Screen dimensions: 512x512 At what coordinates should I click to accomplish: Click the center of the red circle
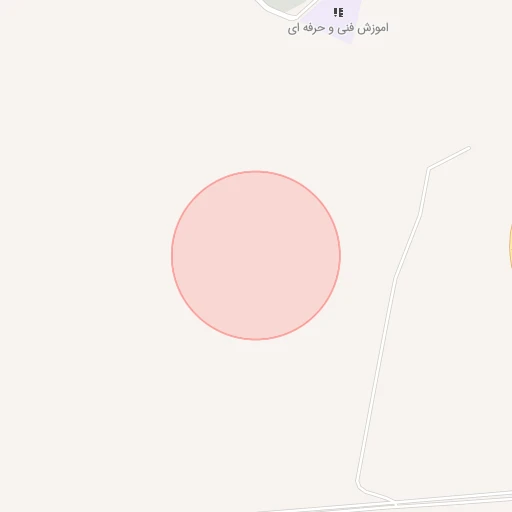click(x=256, y=256)
